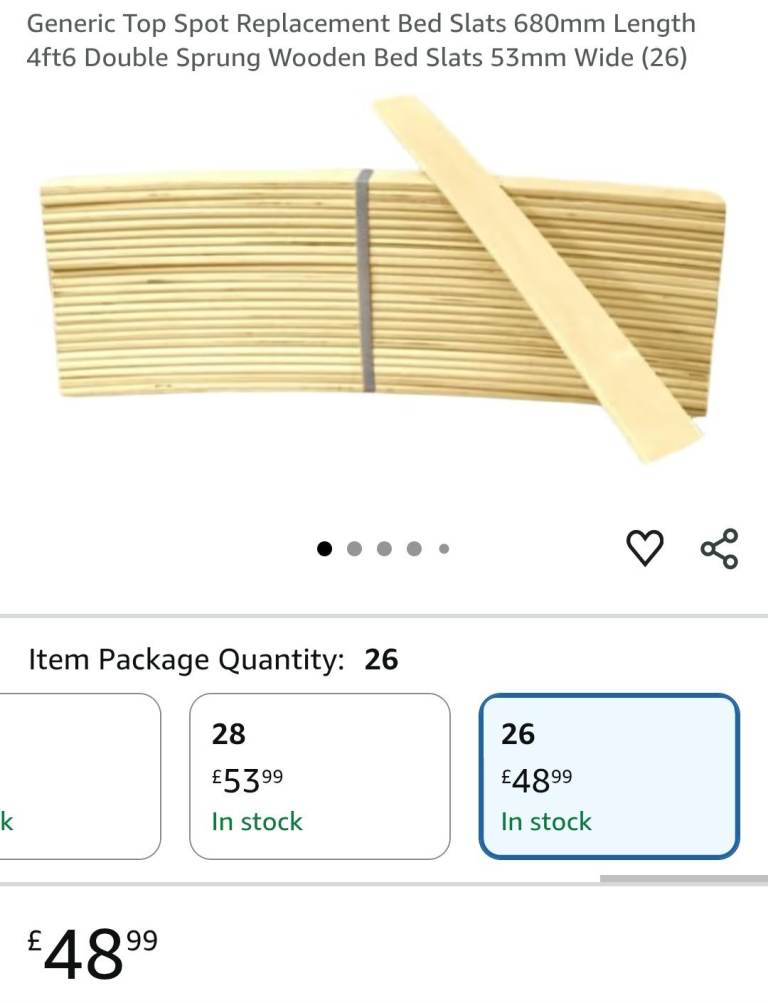Select the first image carousel dot

click(324, 548)
